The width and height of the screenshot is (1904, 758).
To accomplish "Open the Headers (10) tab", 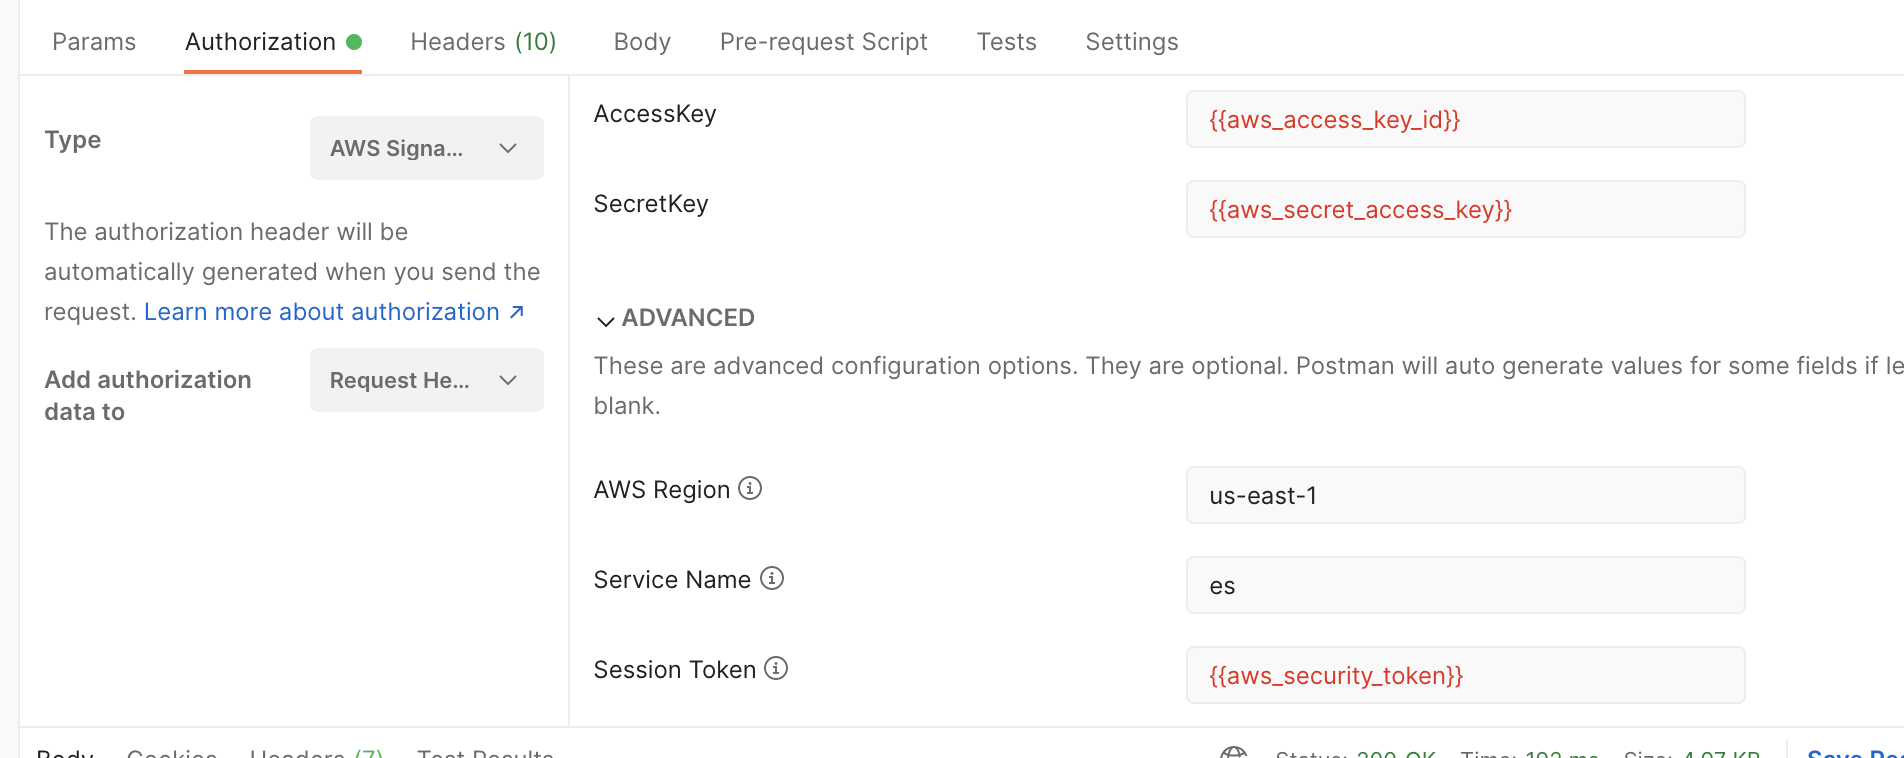I will tap(483, 42).
